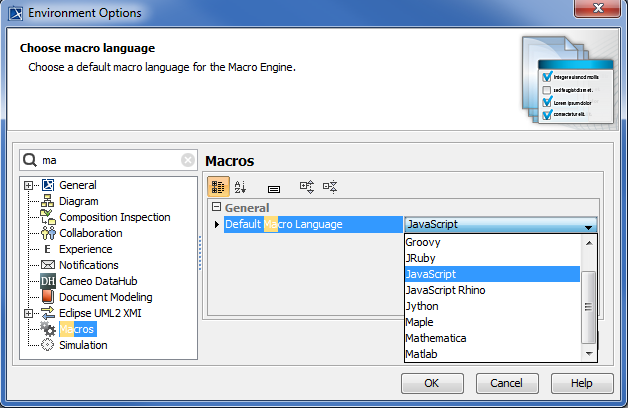Viewport: 628px width, 408px height.
Task: Click the Experience E icon
Action: [x=47, y=249]
